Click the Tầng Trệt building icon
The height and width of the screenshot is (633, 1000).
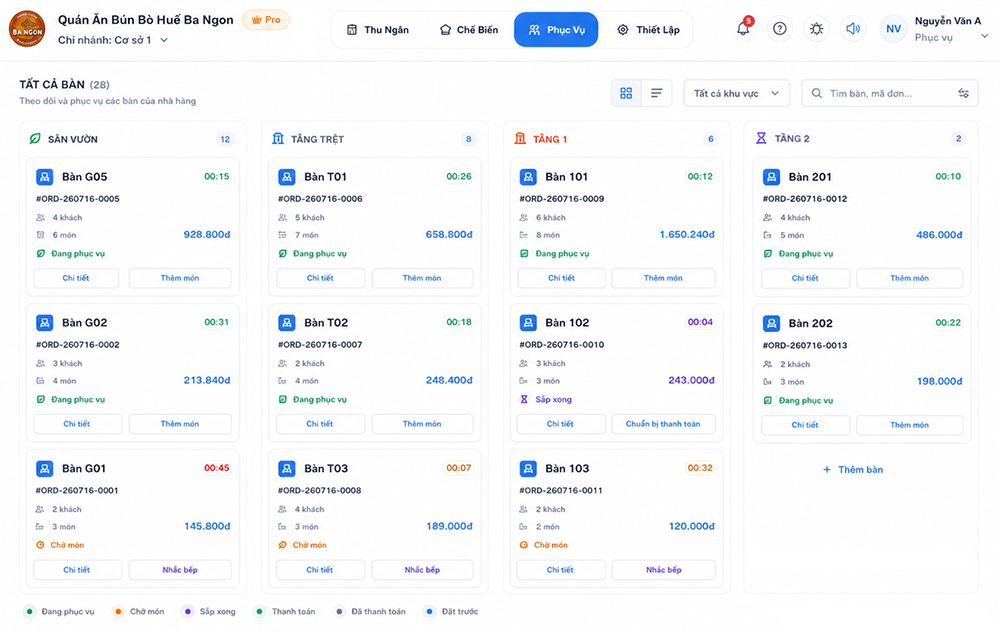(x=278, y=138)
